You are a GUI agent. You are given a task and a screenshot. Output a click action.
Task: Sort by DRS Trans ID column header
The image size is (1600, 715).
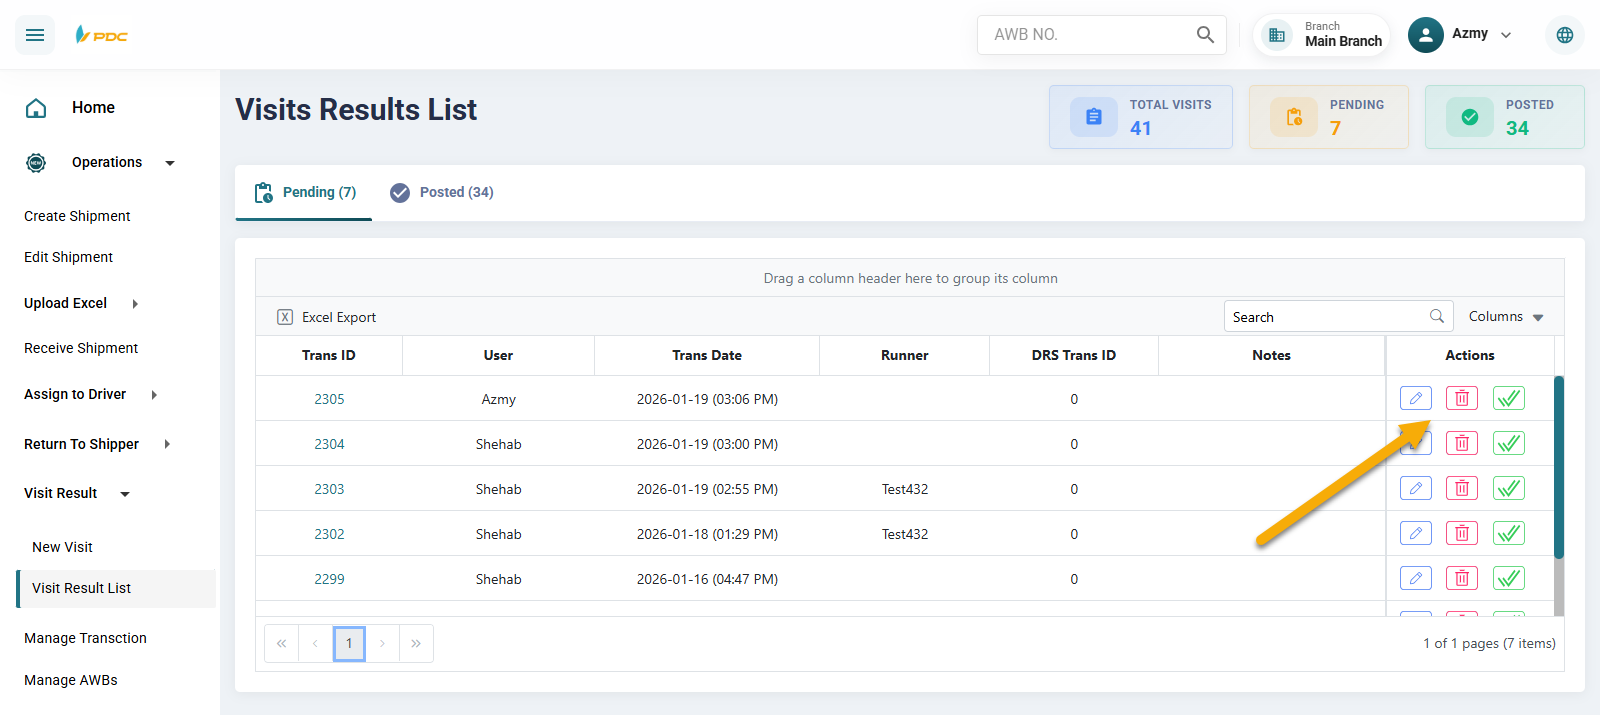[1074, 355]
